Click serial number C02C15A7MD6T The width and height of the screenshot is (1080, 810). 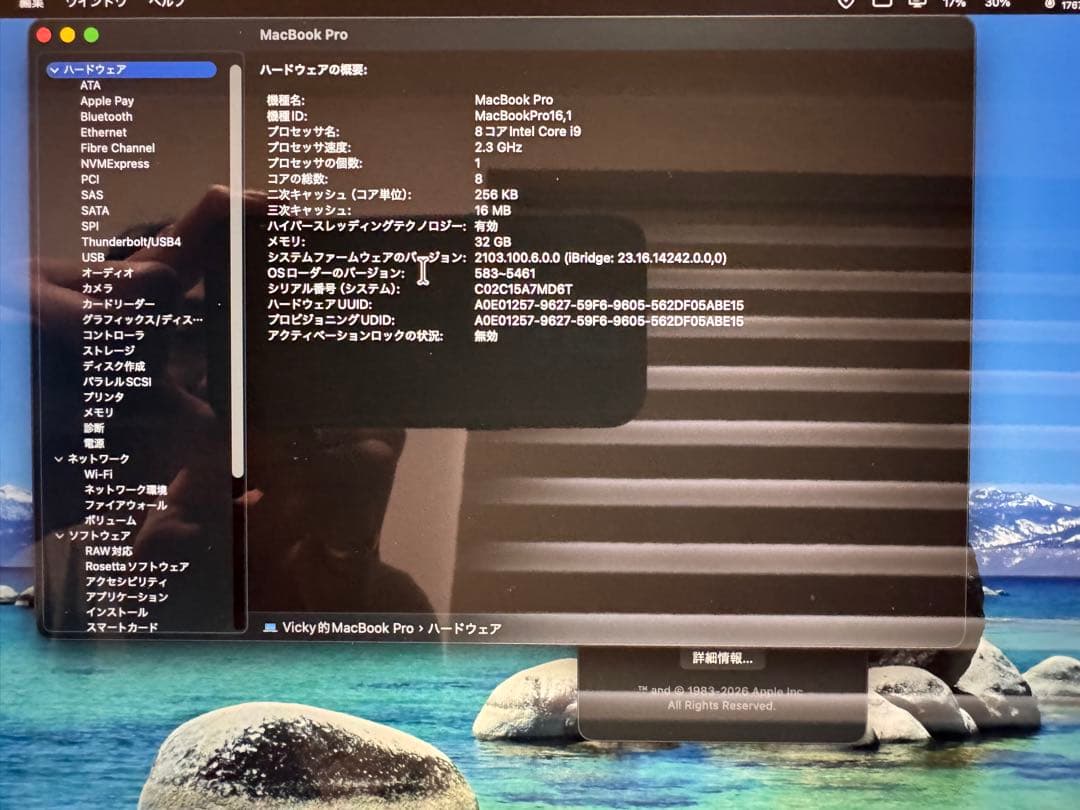click(523, 289)
